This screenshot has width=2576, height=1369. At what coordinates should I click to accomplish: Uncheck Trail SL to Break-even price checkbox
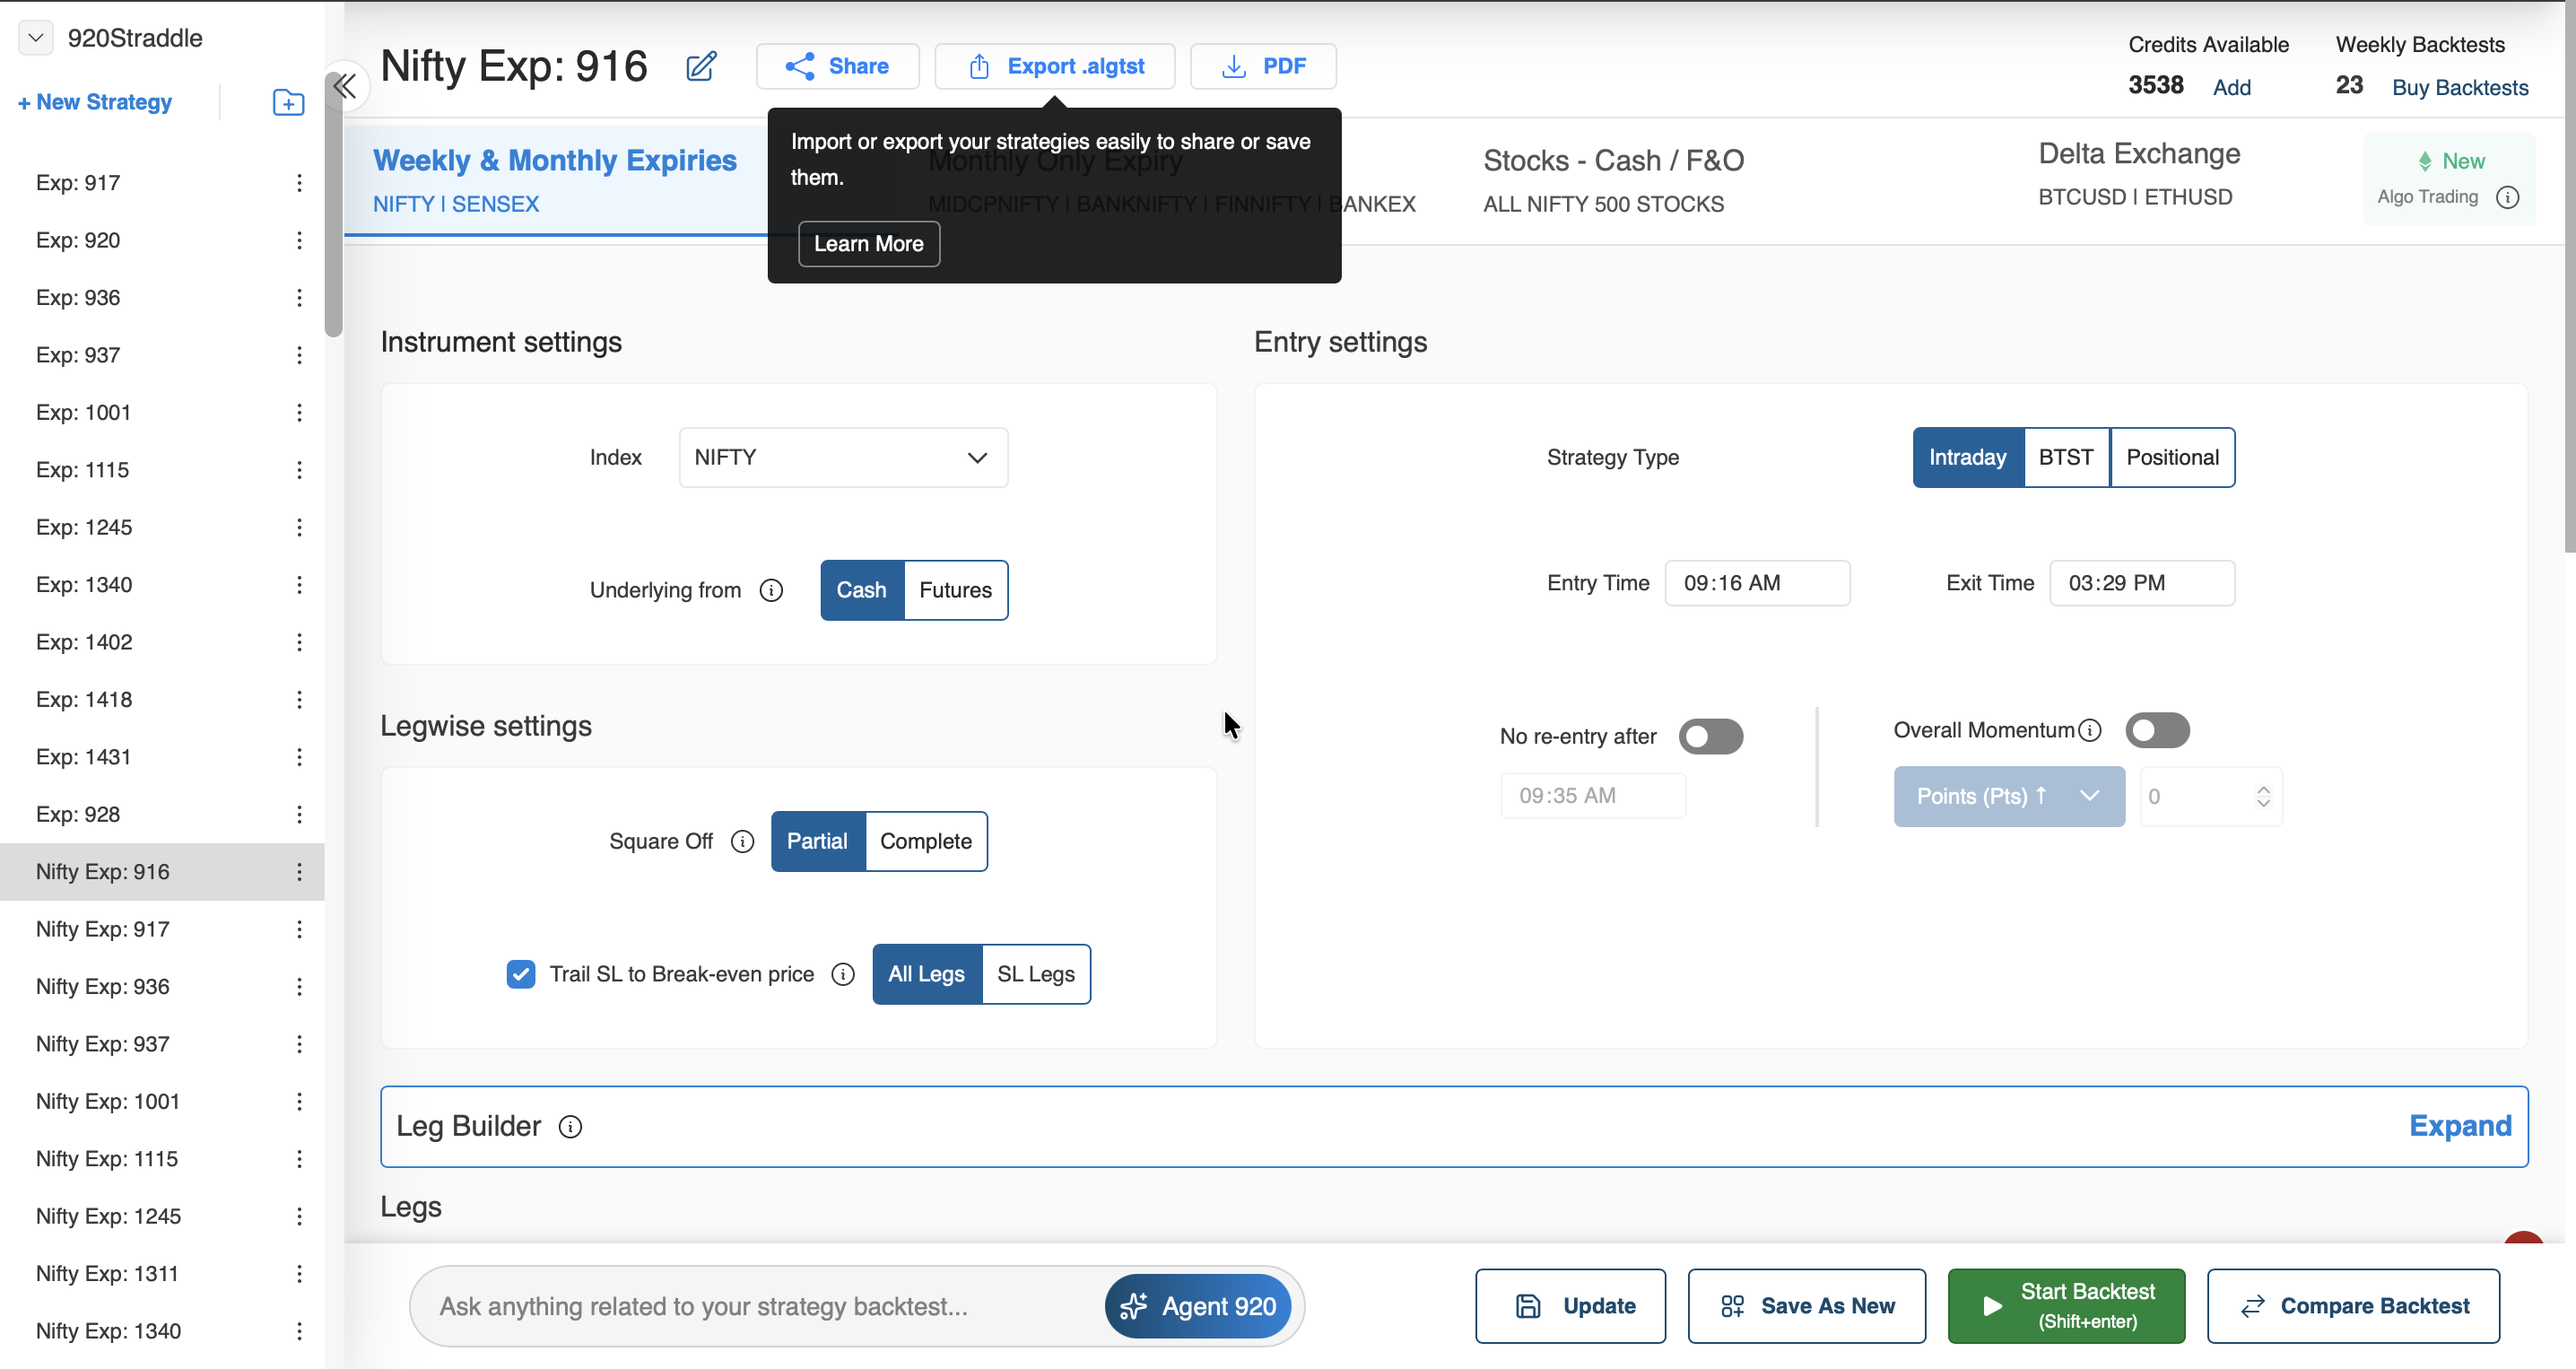521,974
